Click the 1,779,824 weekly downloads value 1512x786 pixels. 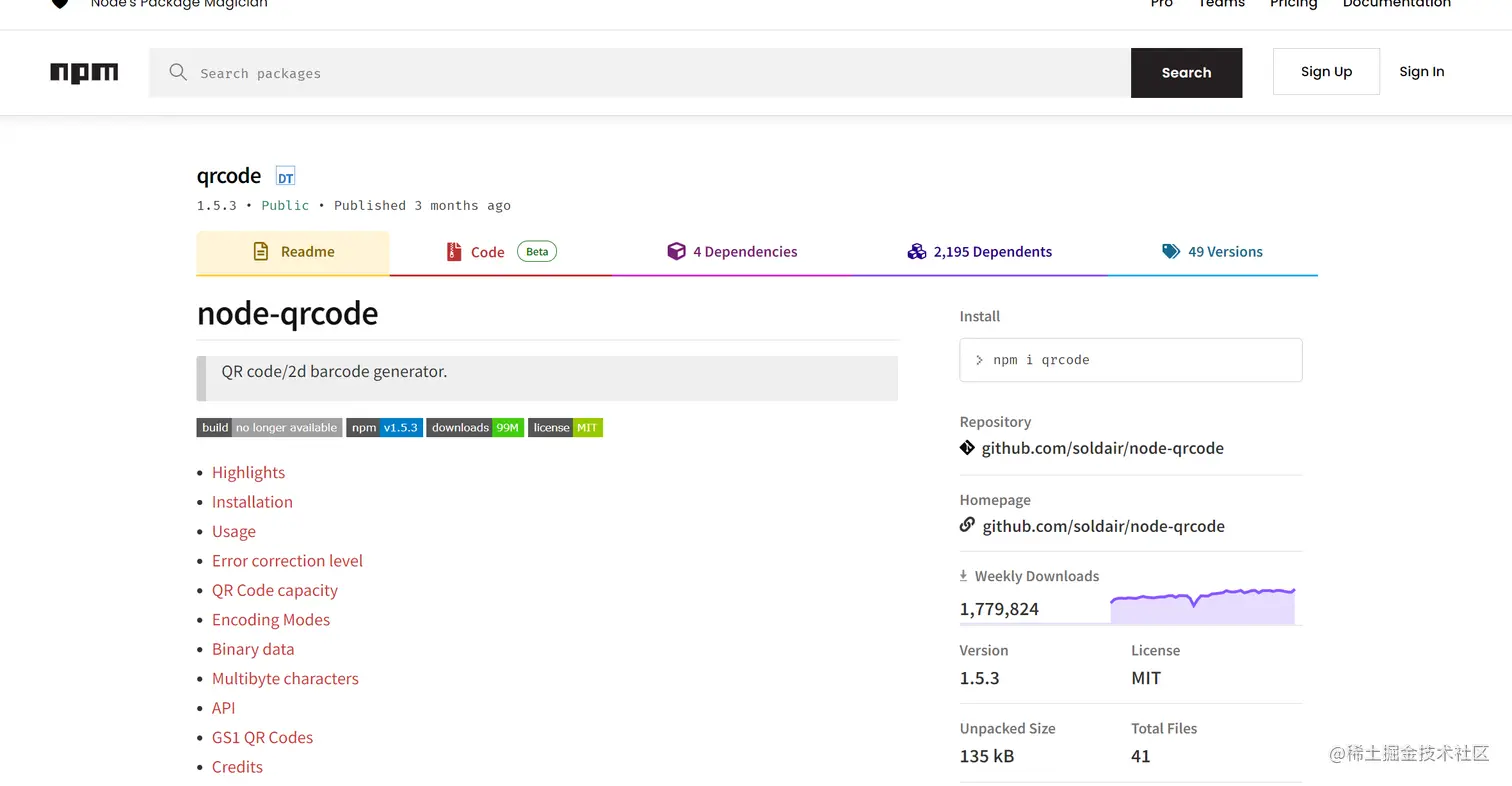[999, 609]
